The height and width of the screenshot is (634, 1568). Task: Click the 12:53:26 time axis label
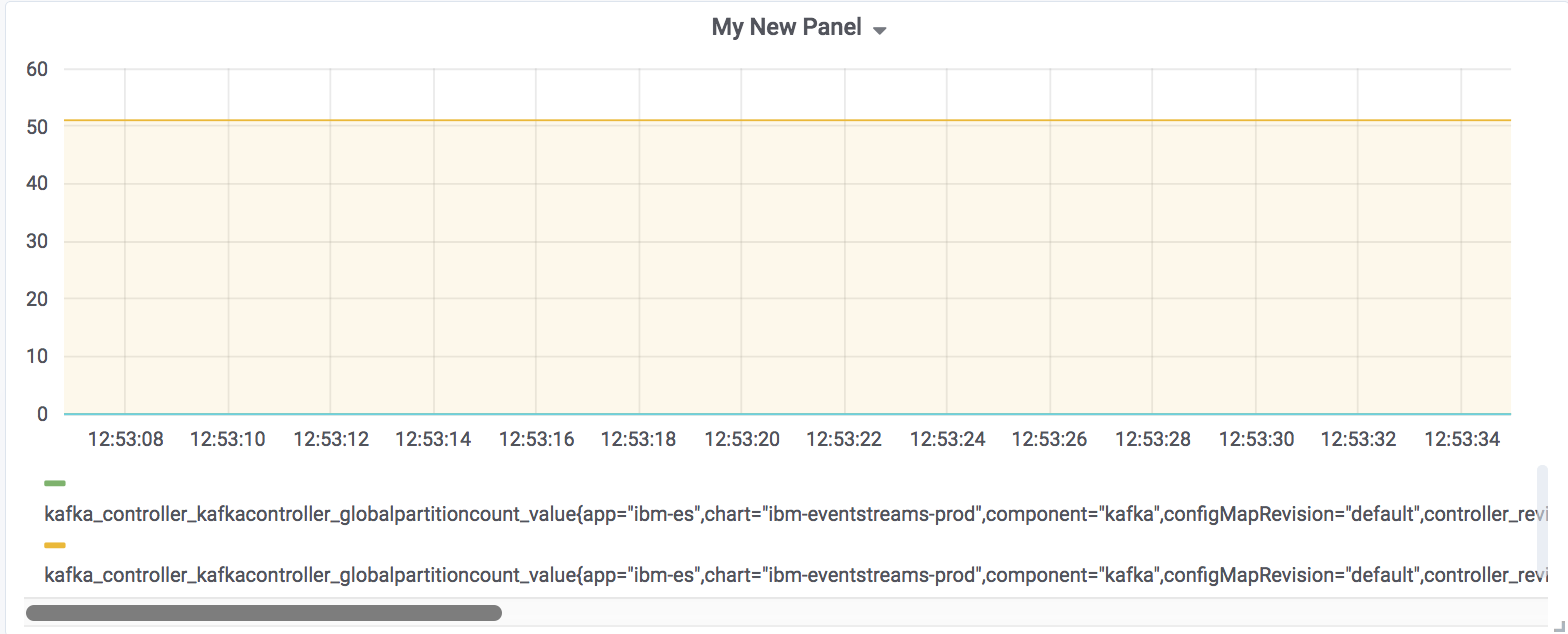point(1050,439)
